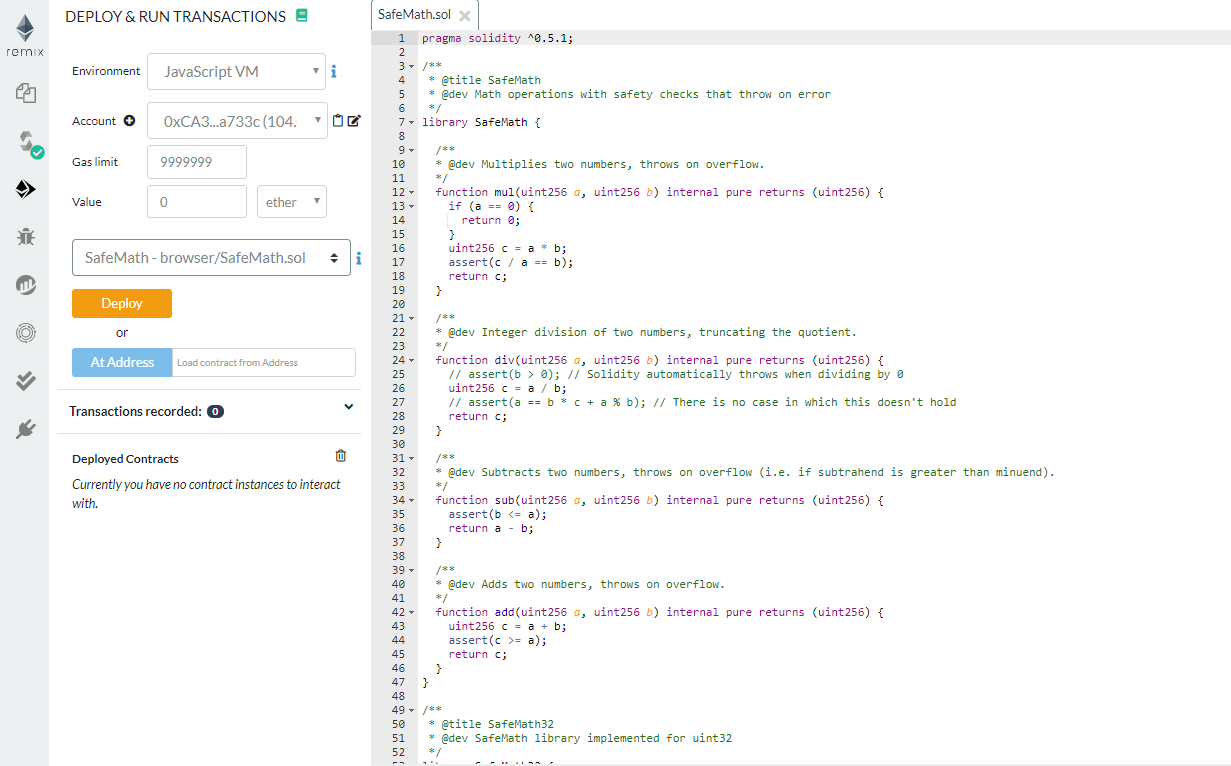The height and width of the screenshot is (766, 1231).
Task: Click 'library SafeMath {' code line
Action: [481, 122]
